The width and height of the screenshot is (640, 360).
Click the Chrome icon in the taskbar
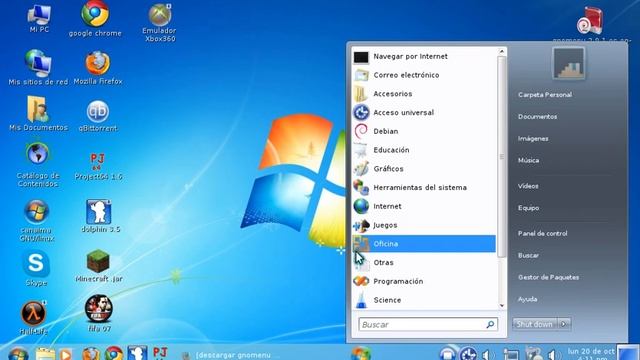(x=114, y=353)
